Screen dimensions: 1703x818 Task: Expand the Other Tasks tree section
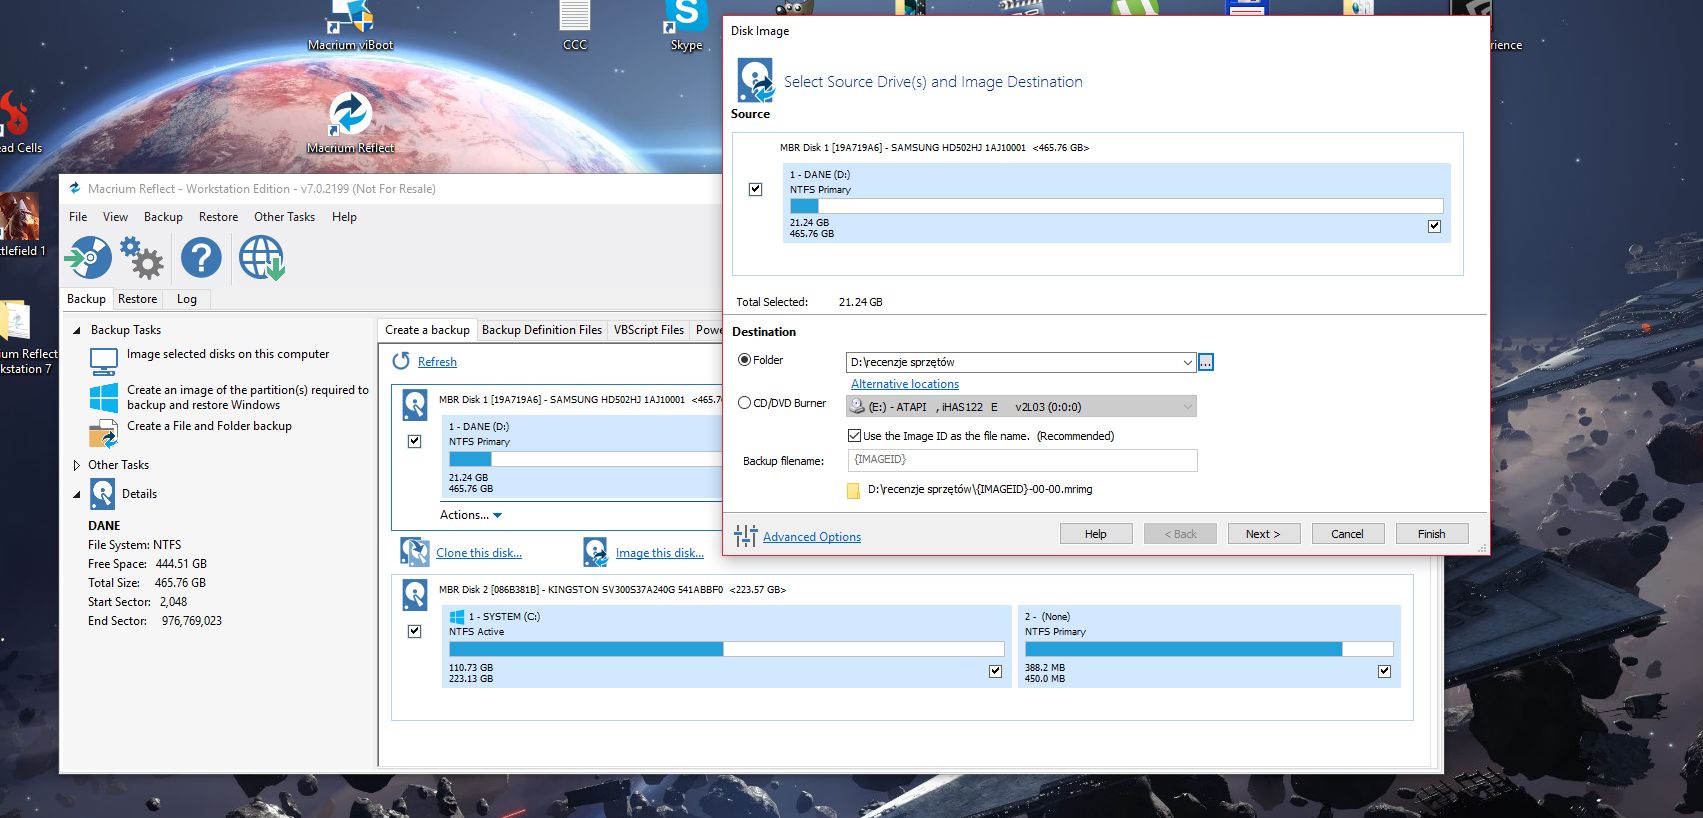(77, 465)
